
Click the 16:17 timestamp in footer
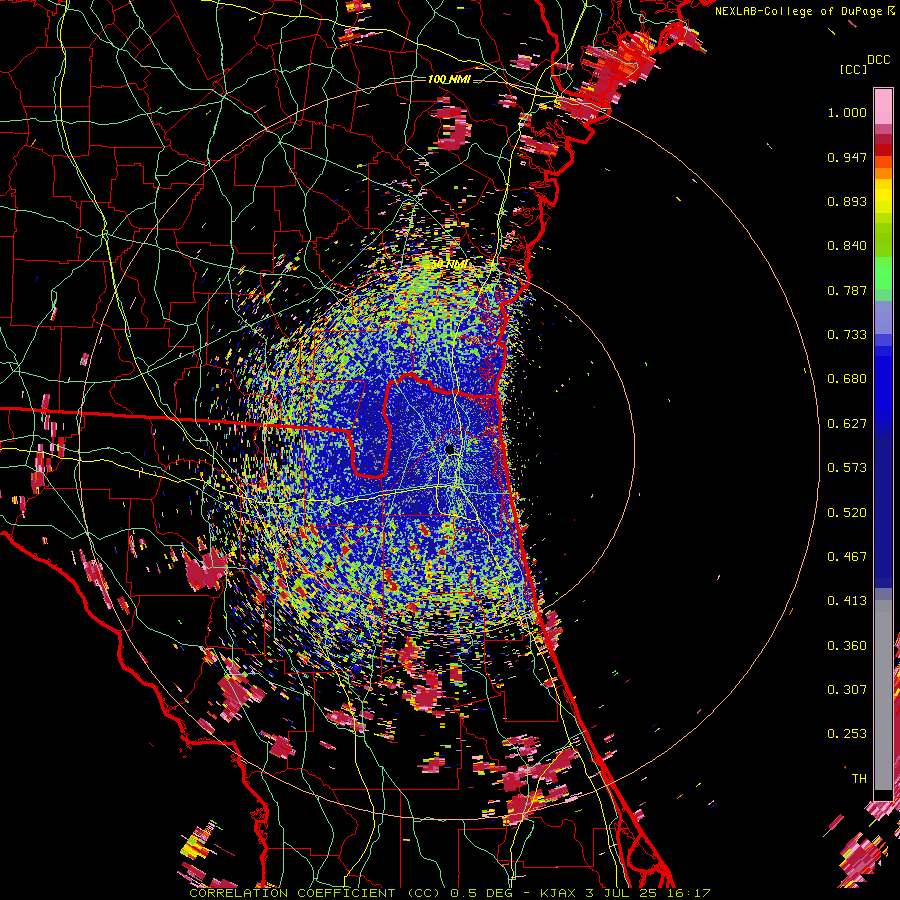(x=690, y=893)
